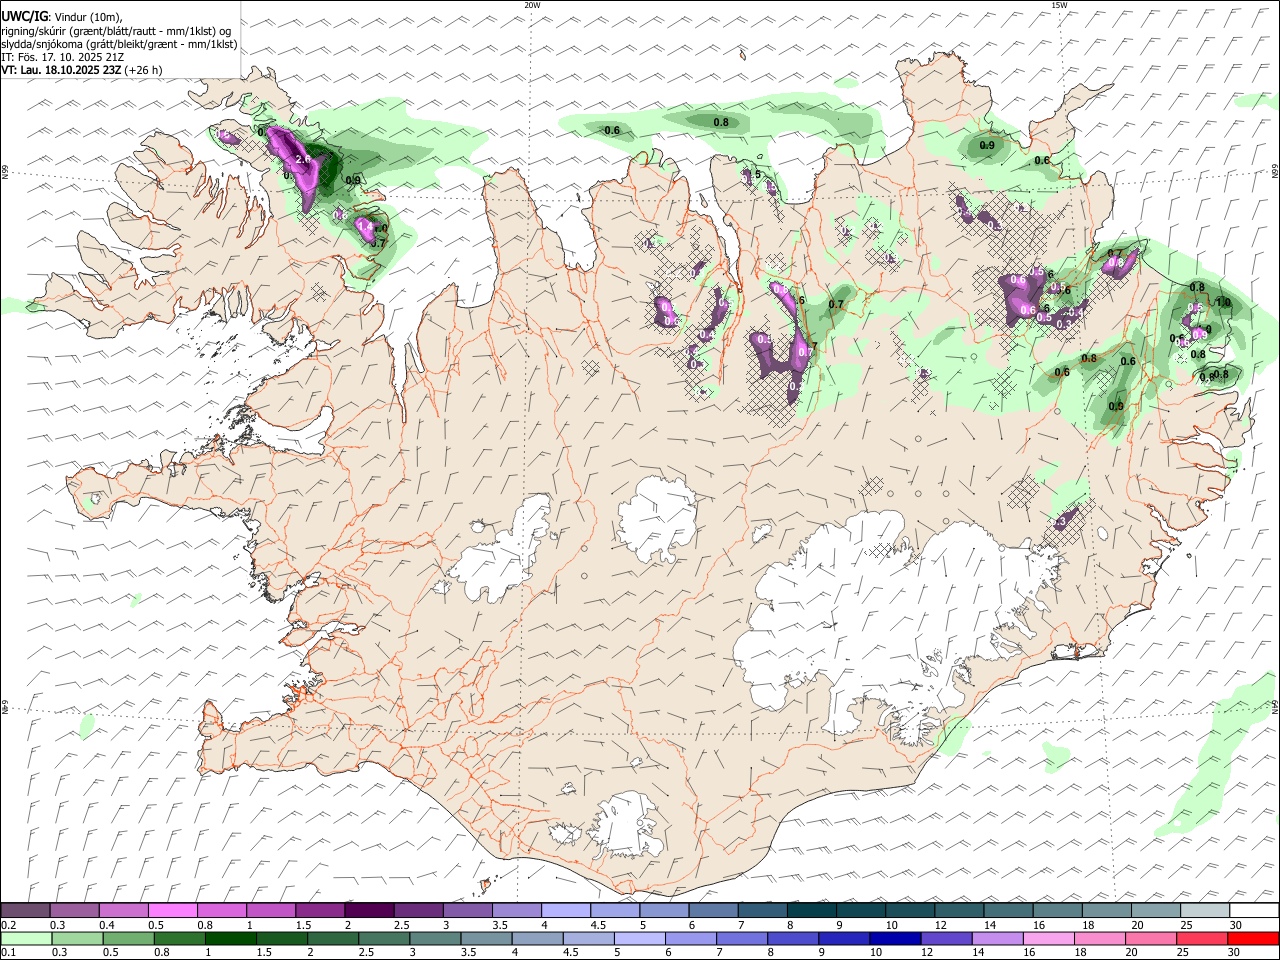Screen dimensions: 1280x960
Task: Click the '0.2' label in the snow legend
Action: click(x=9, y=925)
